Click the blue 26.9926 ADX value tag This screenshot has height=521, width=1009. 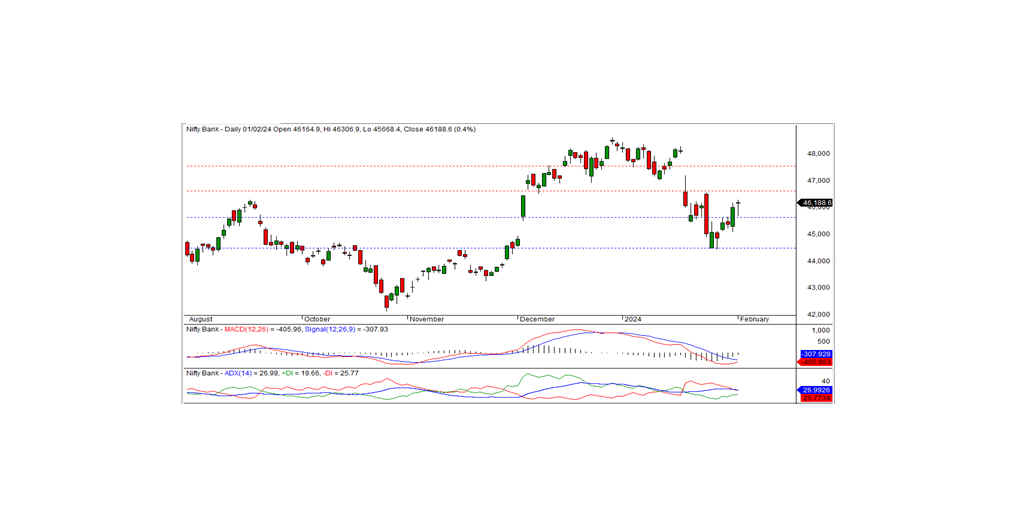point(816,390)
